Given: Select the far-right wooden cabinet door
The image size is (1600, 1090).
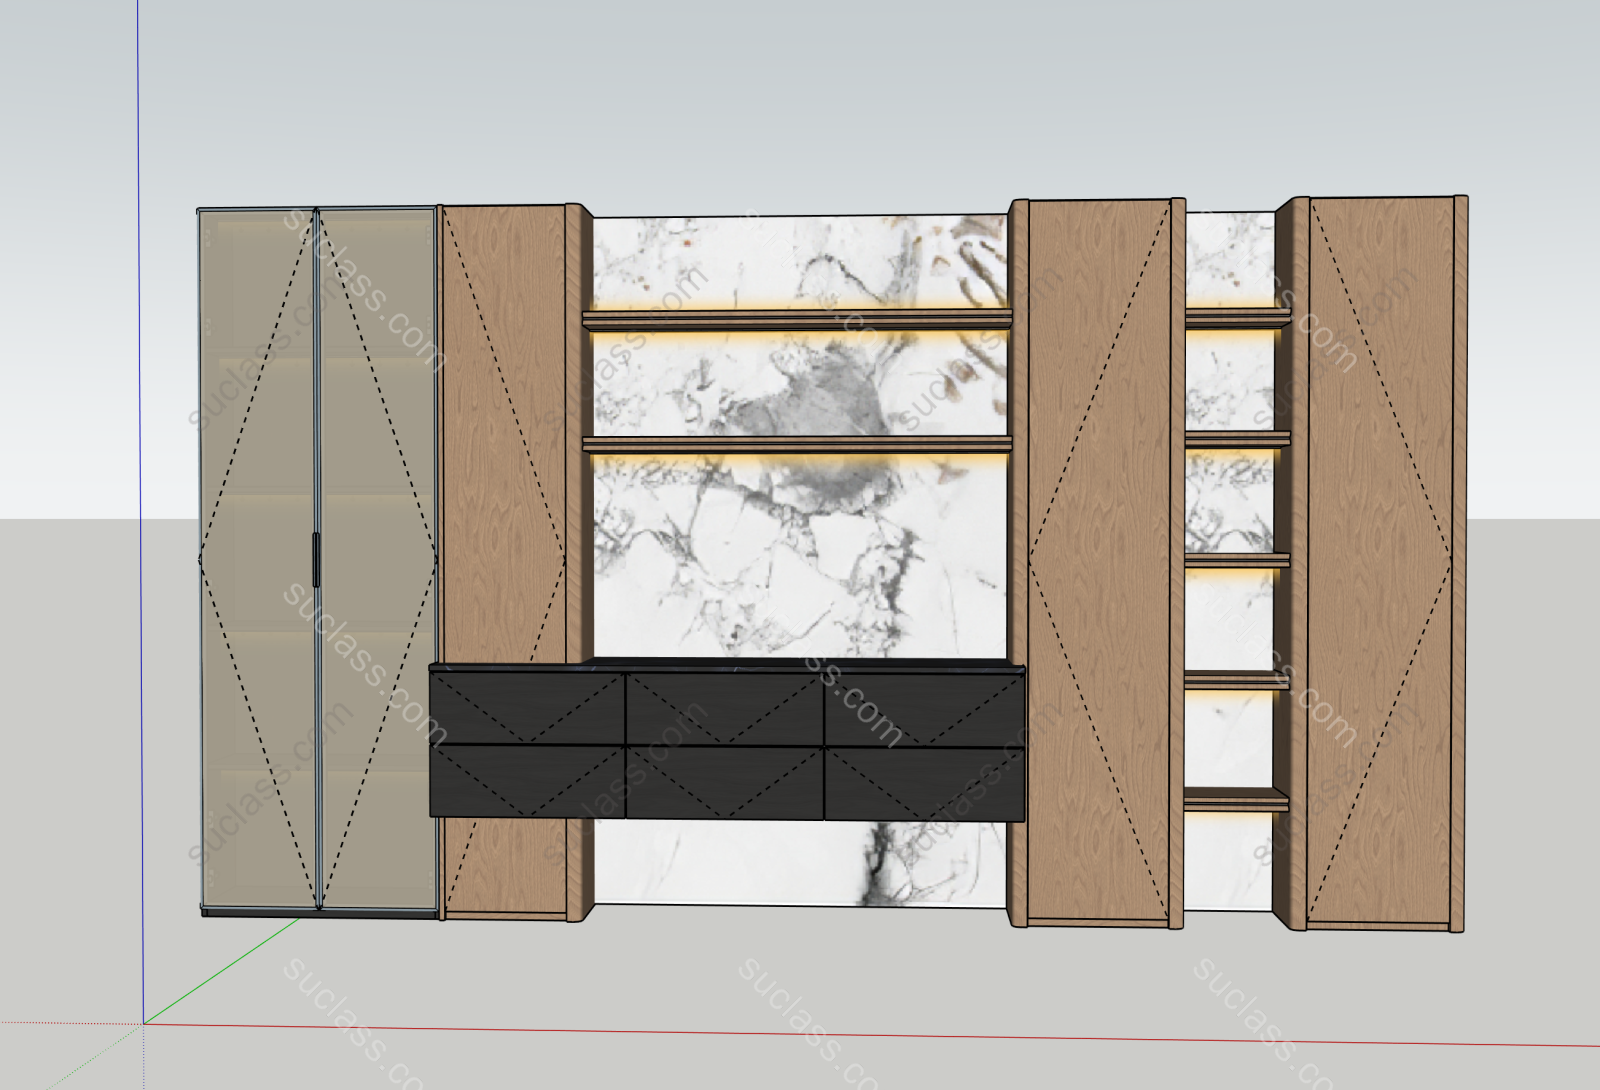Looking at the screenshot, I should tap(1380, 562).
